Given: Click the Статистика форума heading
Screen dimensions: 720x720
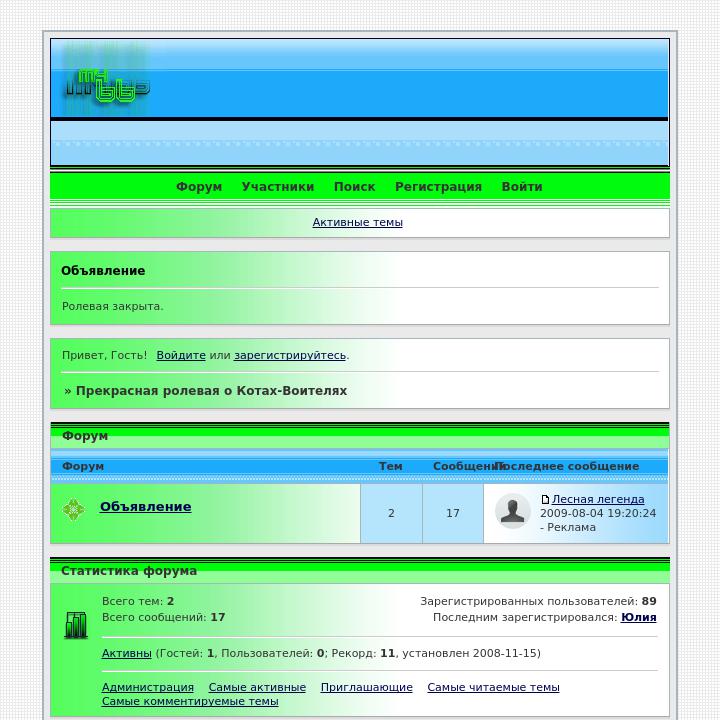Looking at the screenshot, I should 129,571.
